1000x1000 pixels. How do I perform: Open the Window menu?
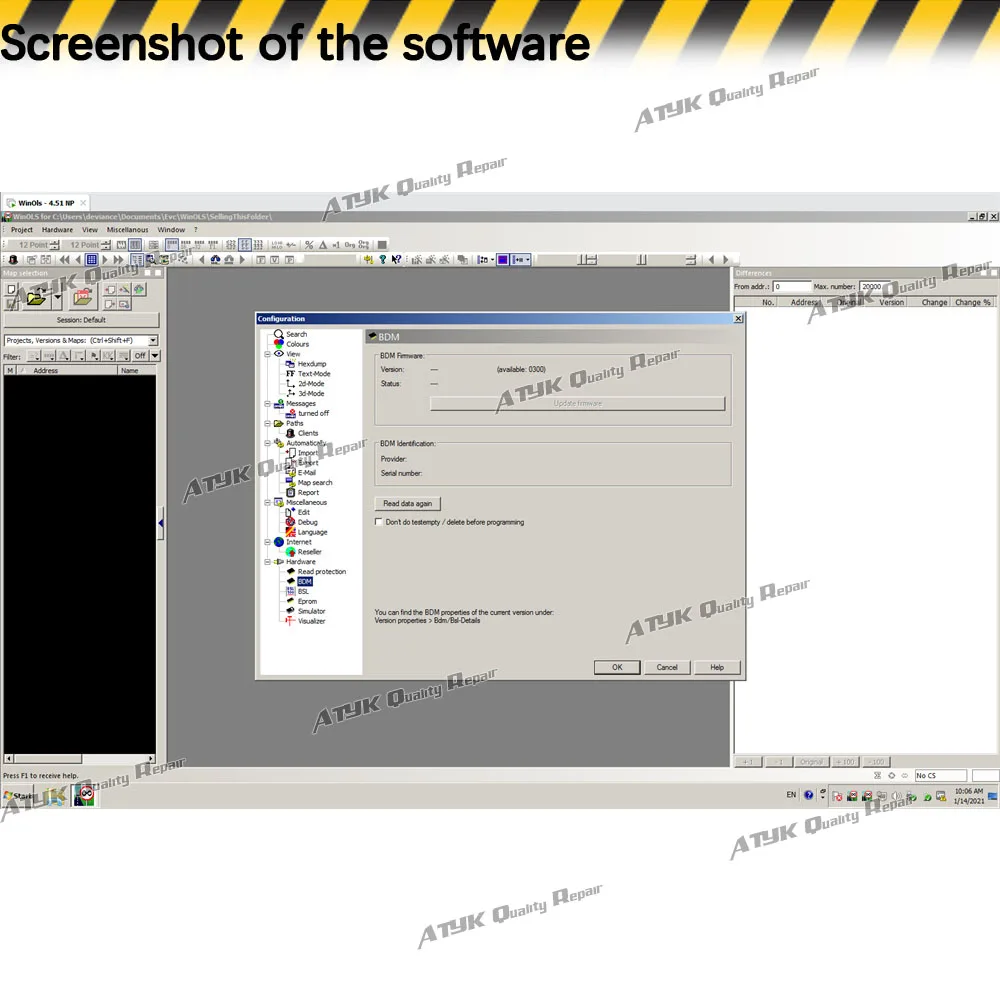(171, 230)
